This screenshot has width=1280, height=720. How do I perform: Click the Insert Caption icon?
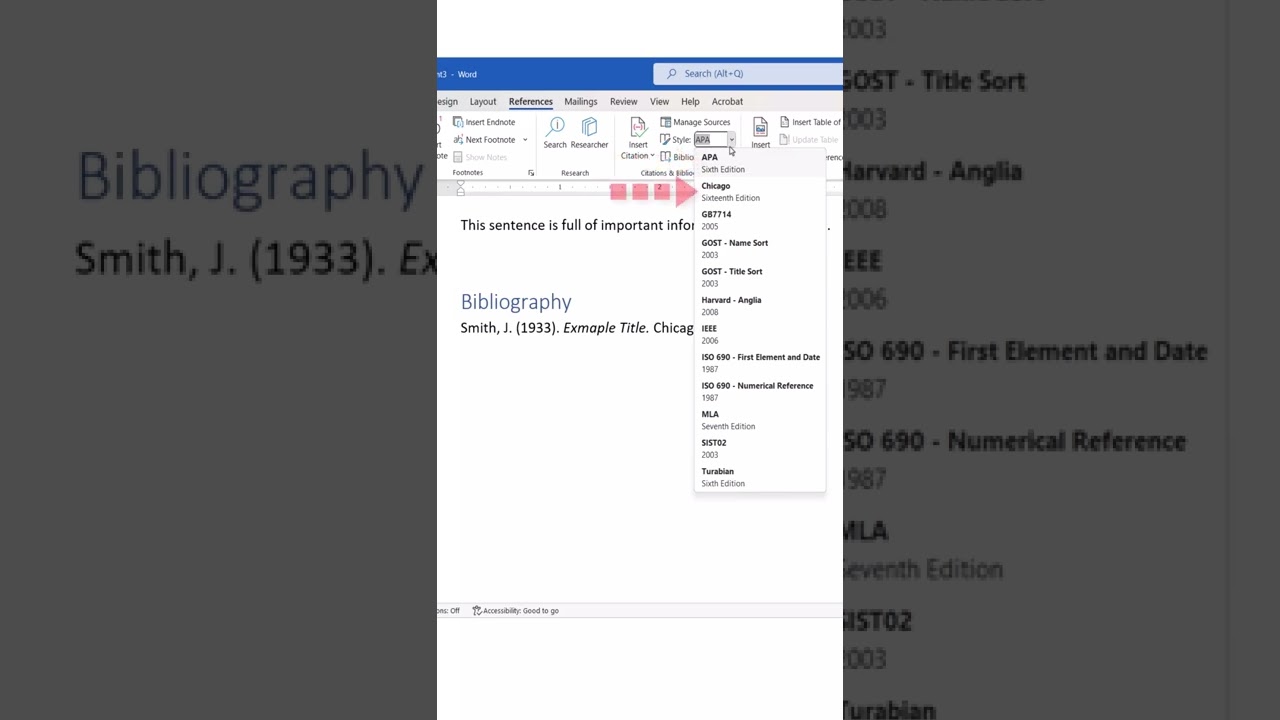click(x=760, y=127)
